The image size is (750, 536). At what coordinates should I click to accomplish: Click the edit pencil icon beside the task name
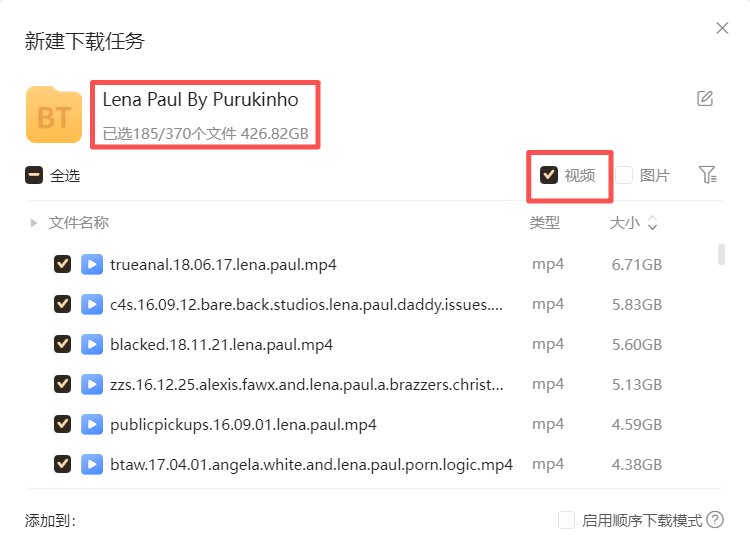pos(705,98)
